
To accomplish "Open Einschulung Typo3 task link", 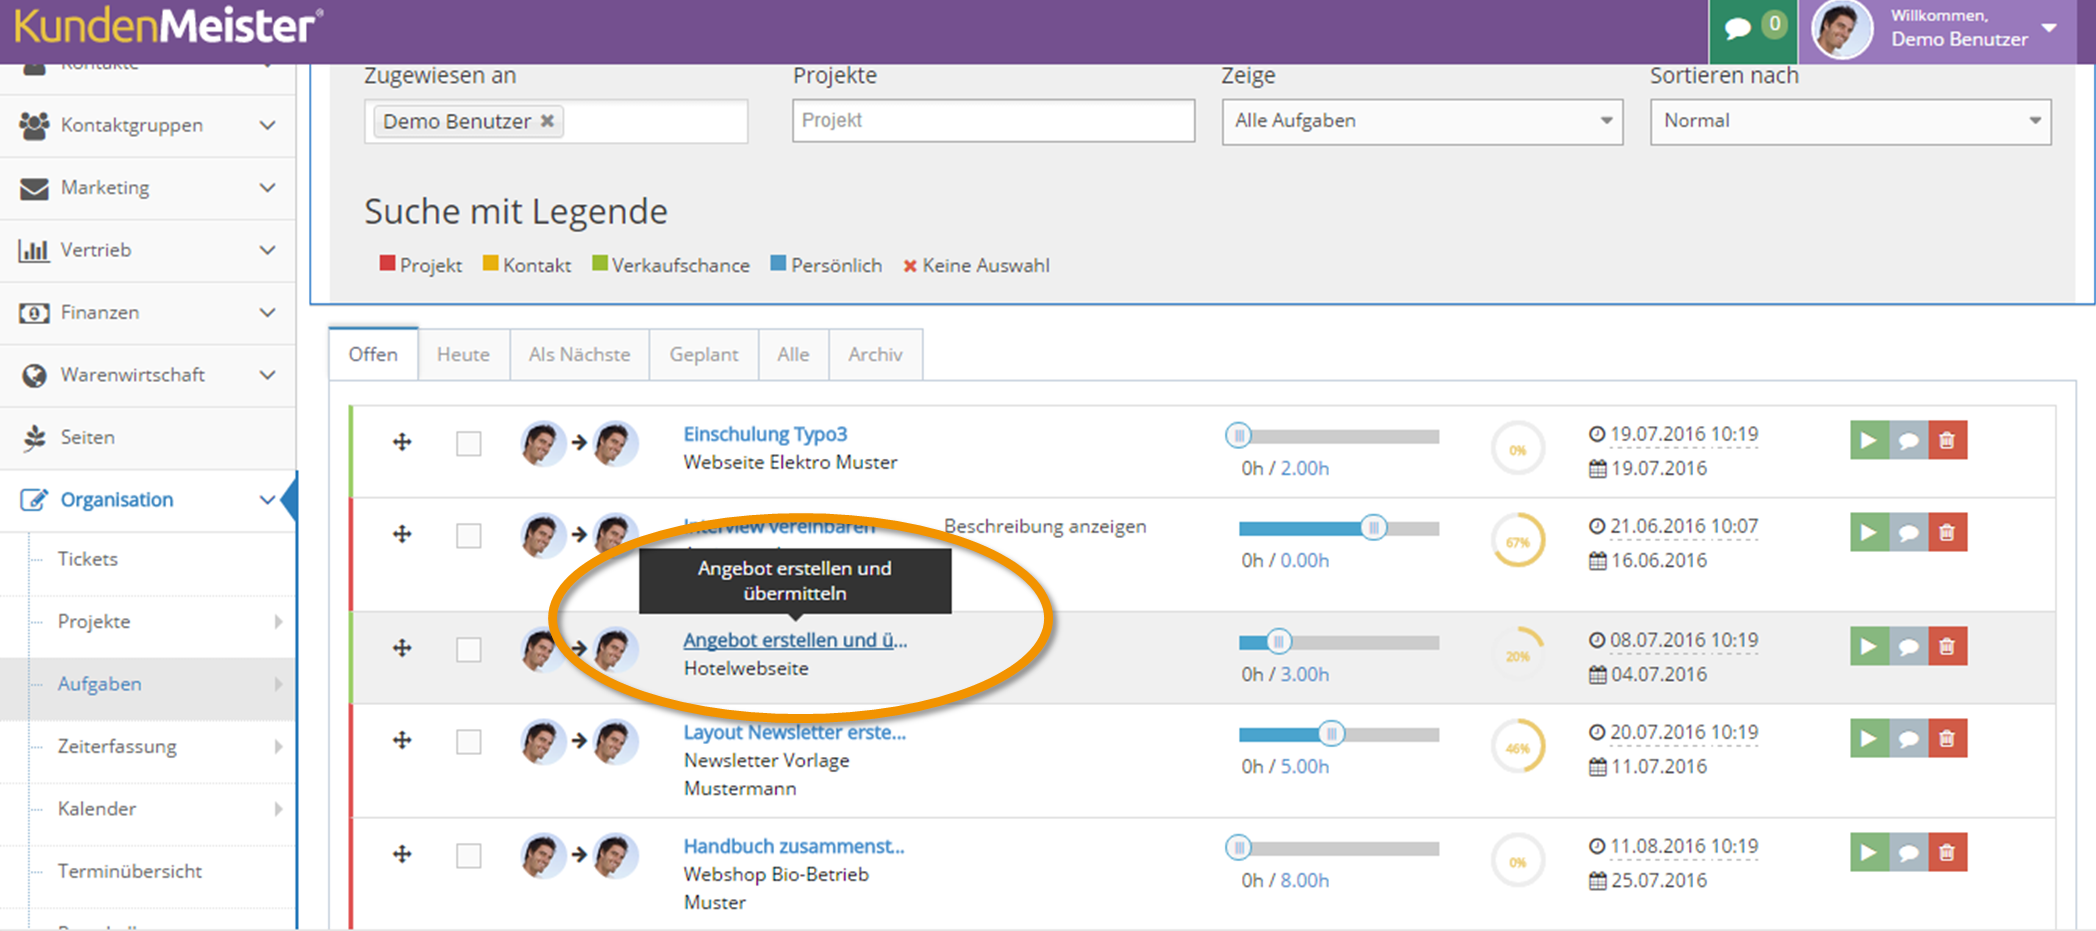I will pyautogui.click(x=765, y=434).
